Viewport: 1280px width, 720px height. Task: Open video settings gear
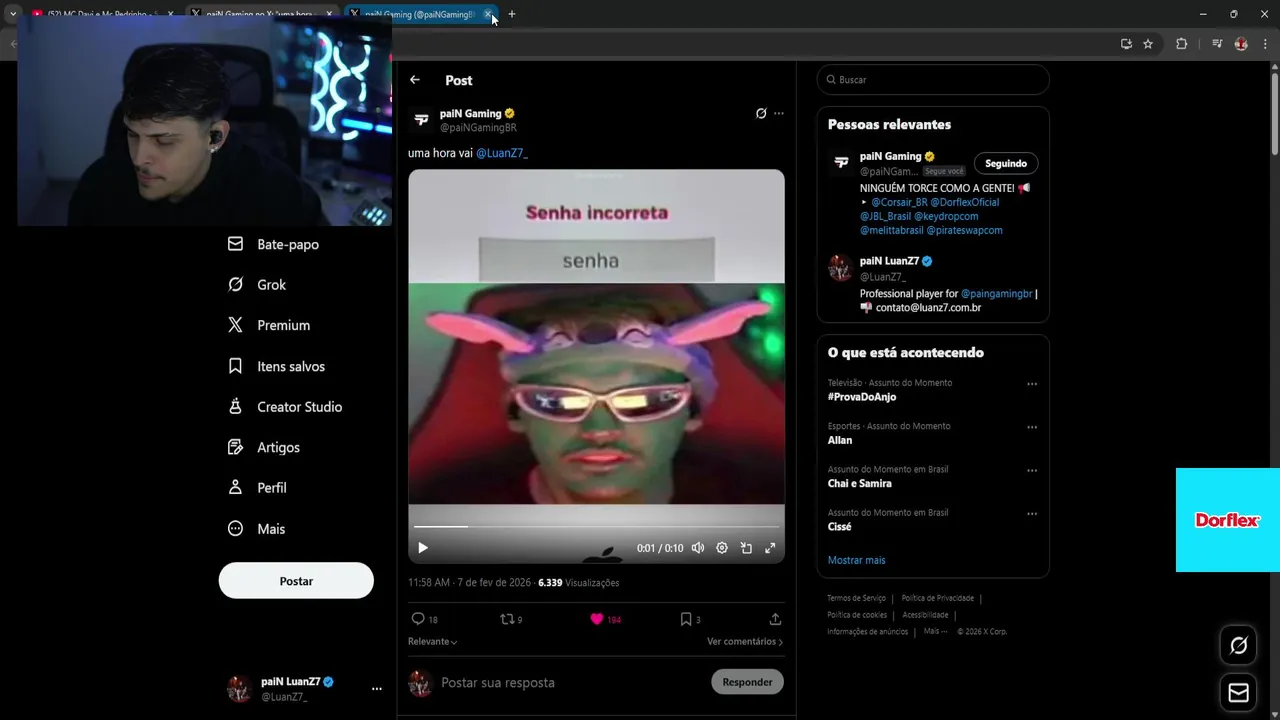(x=722, y=548)
